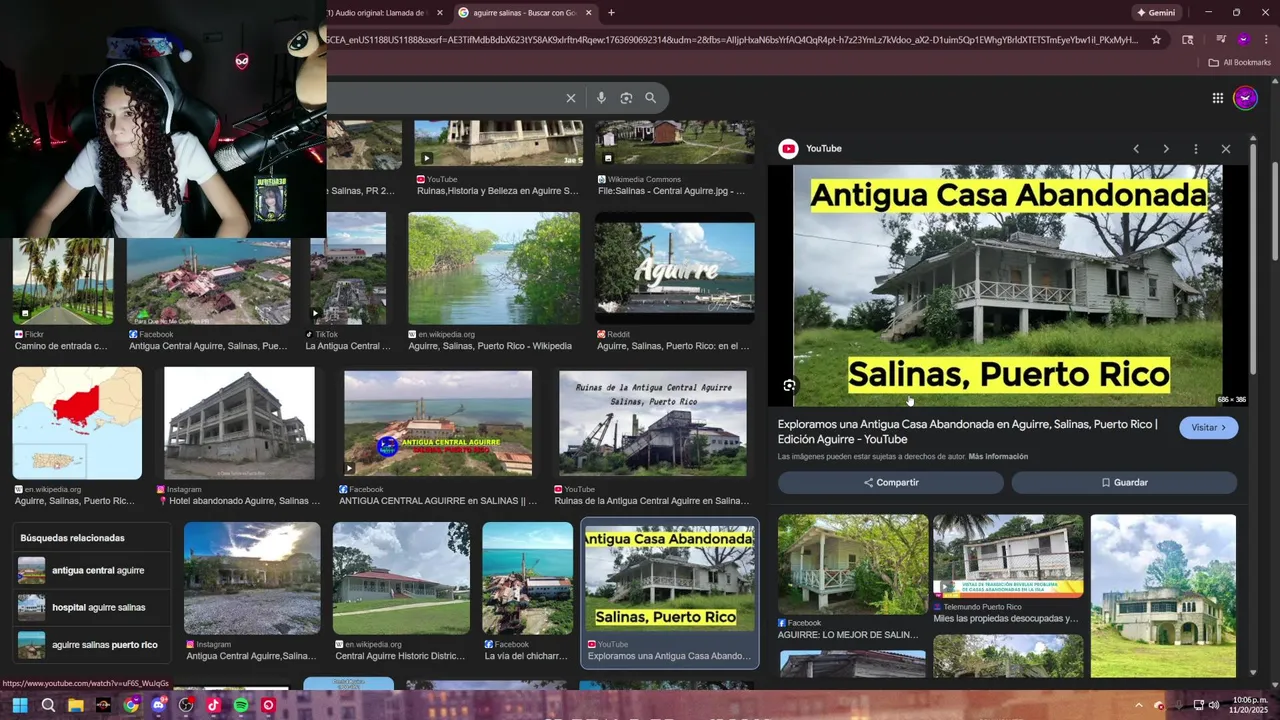This screenshot has height=720, width=1280.
Task: Expand hidden system tray icons chevron
Action: point(1138,705)
